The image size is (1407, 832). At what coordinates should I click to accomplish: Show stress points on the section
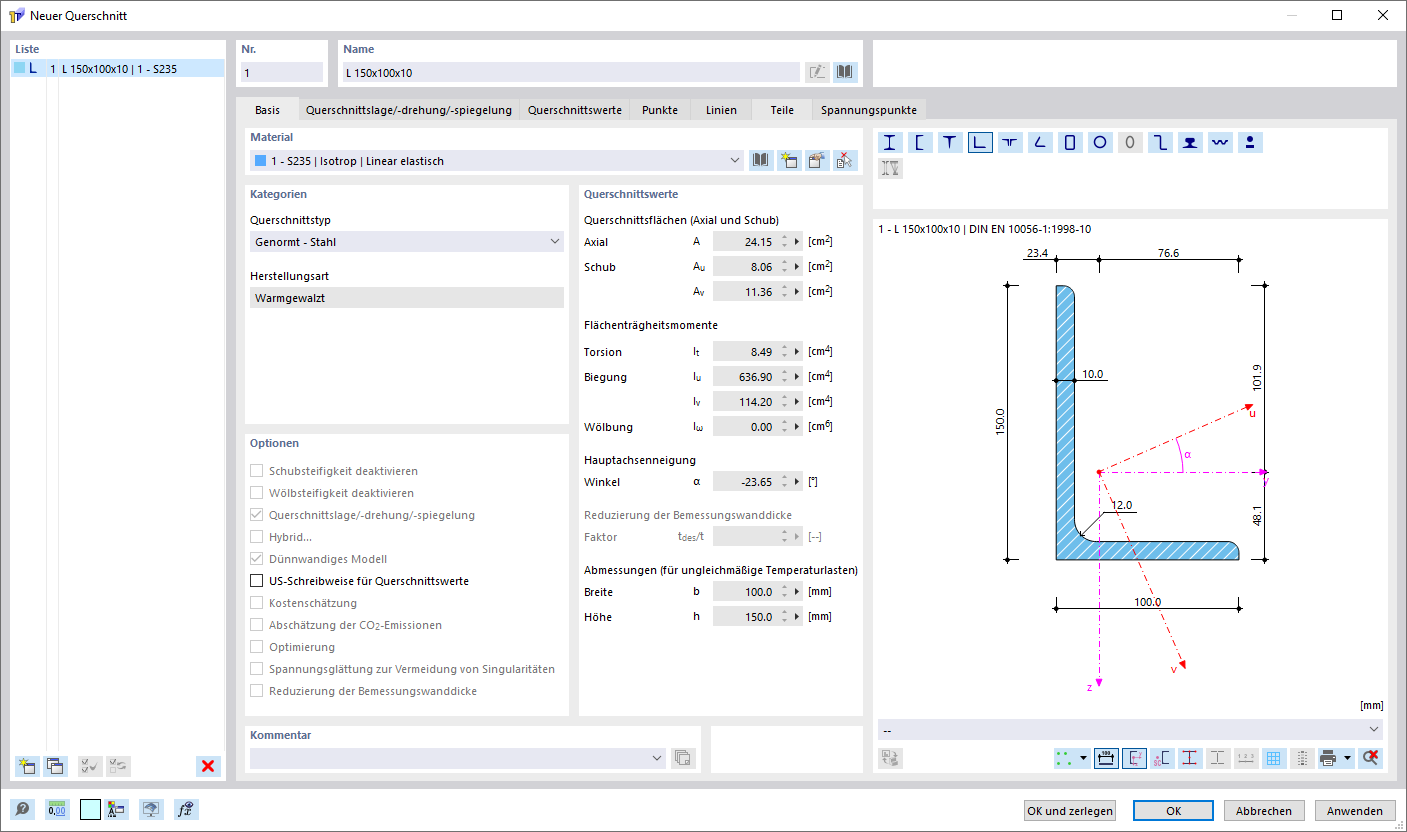click(x=1190, y=758)
